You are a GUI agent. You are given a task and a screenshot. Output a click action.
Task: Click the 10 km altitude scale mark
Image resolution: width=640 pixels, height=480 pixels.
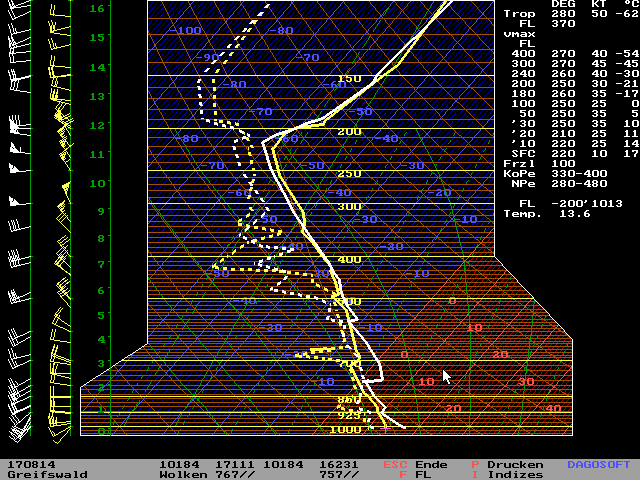tap(98, 183)
